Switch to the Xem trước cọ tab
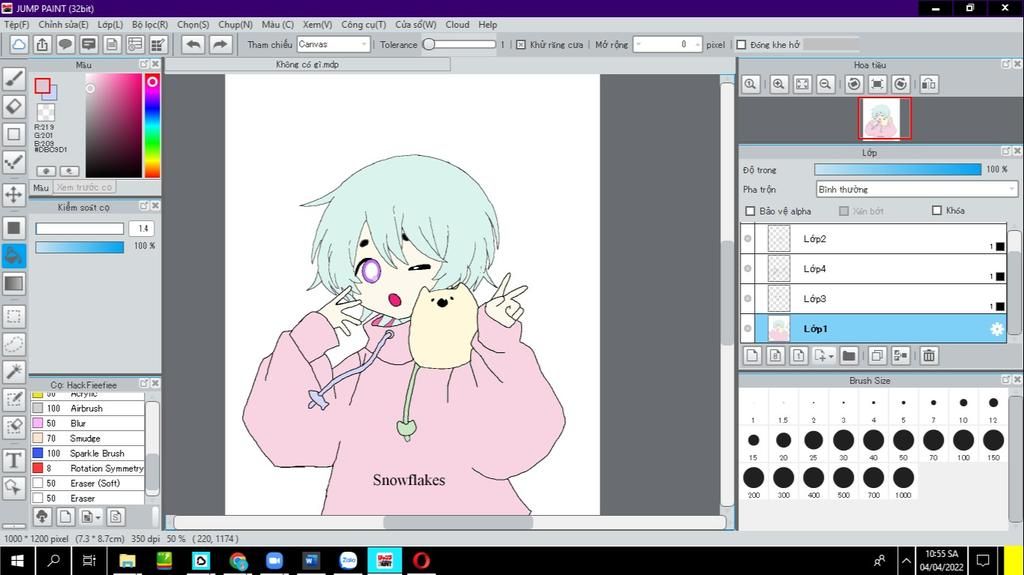The height and width of the screenshot is (575, 1024). point(84,188)
